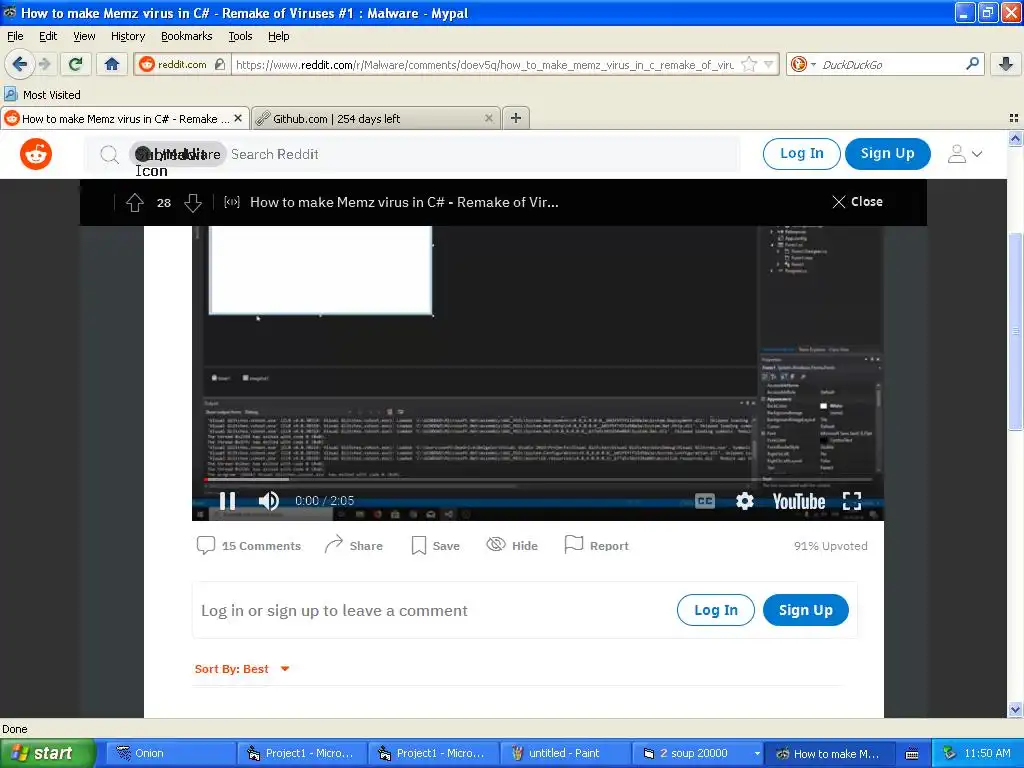Click the header Sign Up button
Image resolution: width=1024 pixels, height=768 pixels.
(887, 153)
